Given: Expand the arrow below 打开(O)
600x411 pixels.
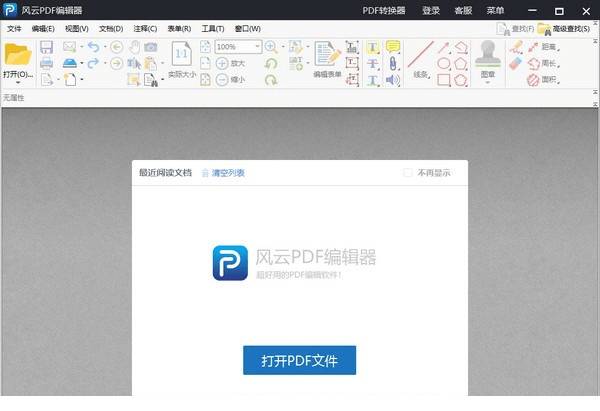Looking at the screenshot, I should 18,82.
